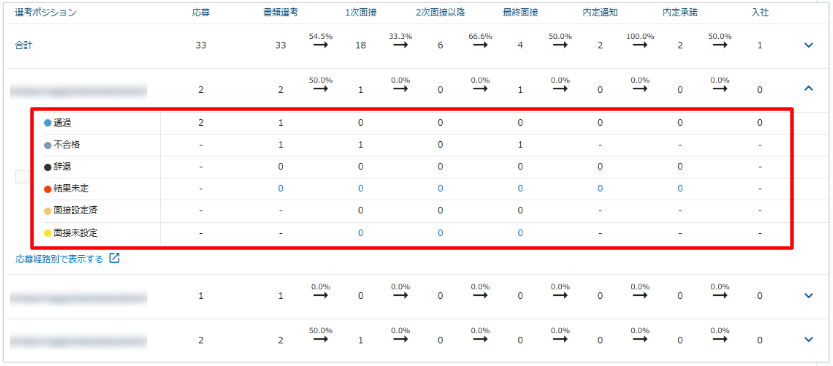Select the 合計 row label

coord(23,46)
